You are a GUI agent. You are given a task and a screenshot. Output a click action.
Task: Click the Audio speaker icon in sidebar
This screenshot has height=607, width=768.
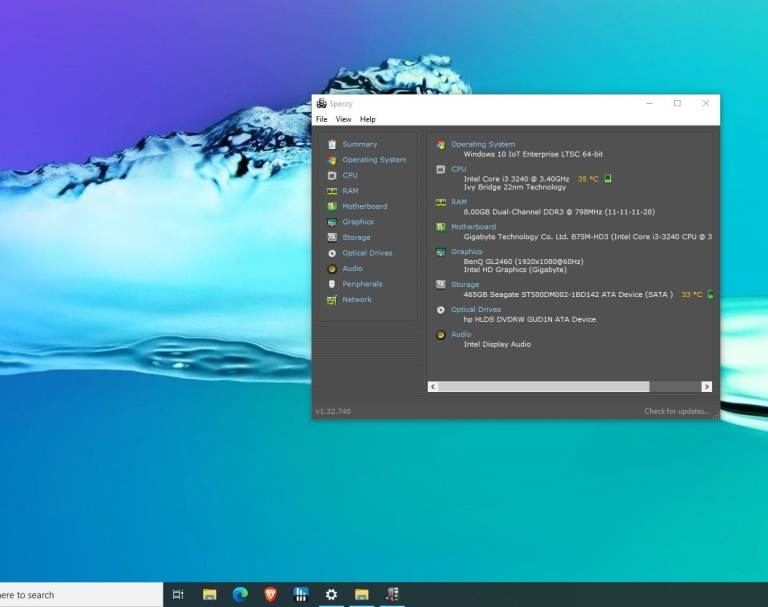click(332, 269)
